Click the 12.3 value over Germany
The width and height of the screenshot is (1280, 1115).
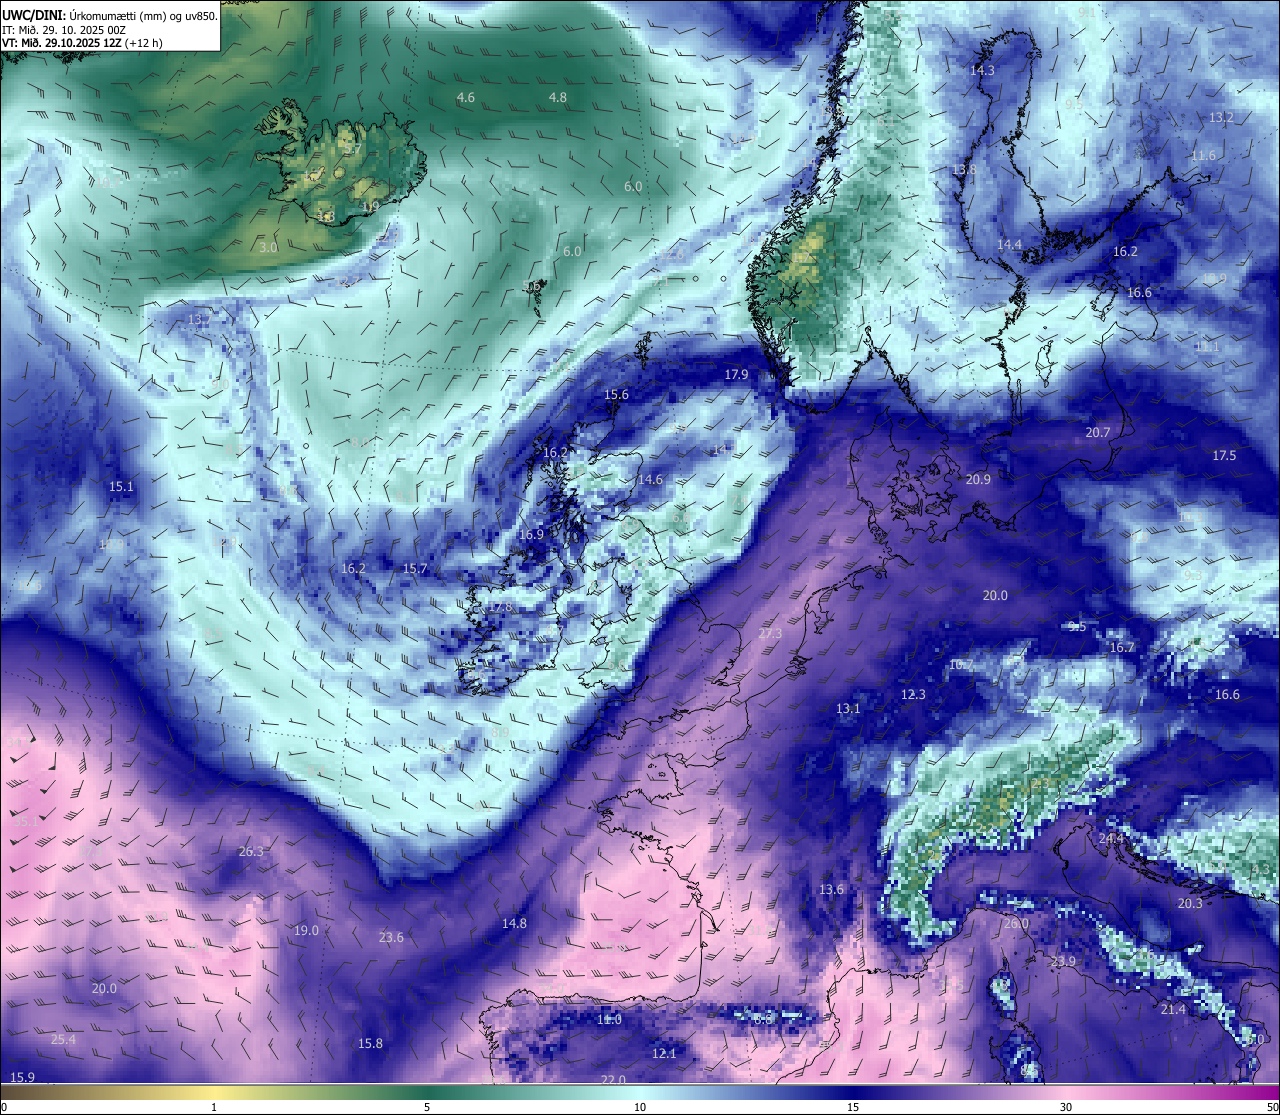913,694
